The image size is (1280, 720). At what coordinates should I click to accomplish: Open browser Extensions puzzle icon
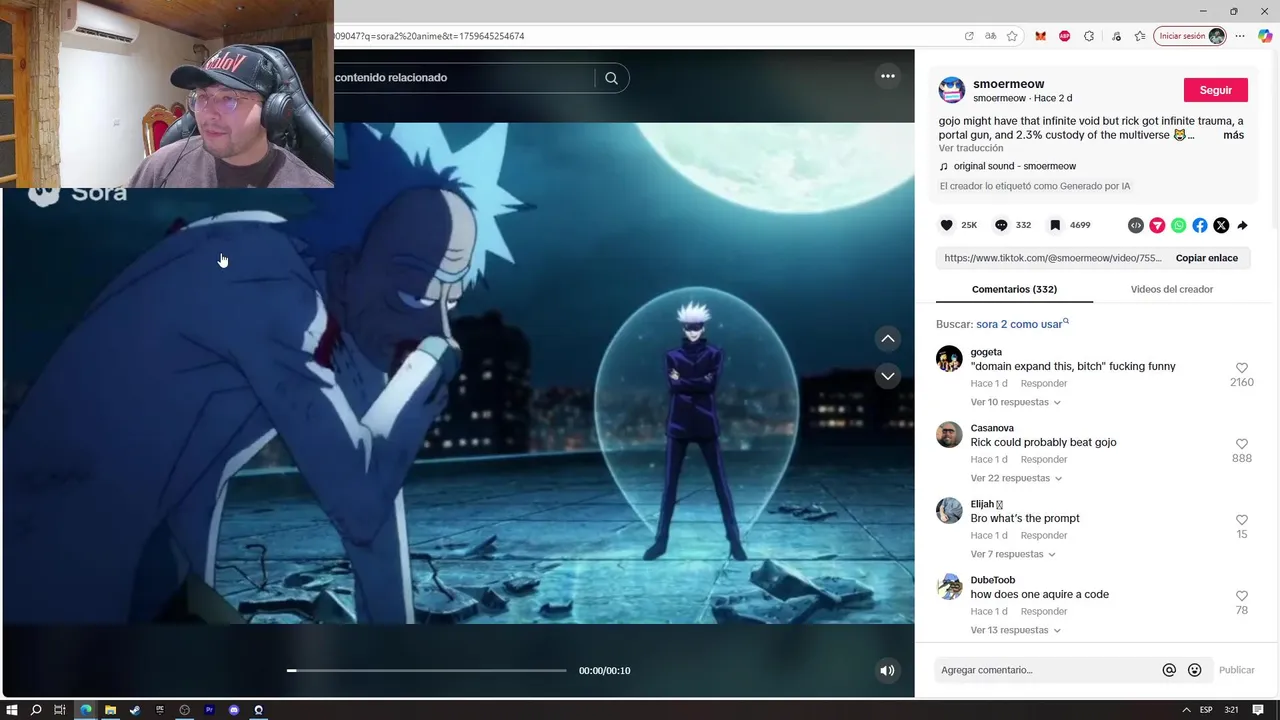coord(1089,36)
